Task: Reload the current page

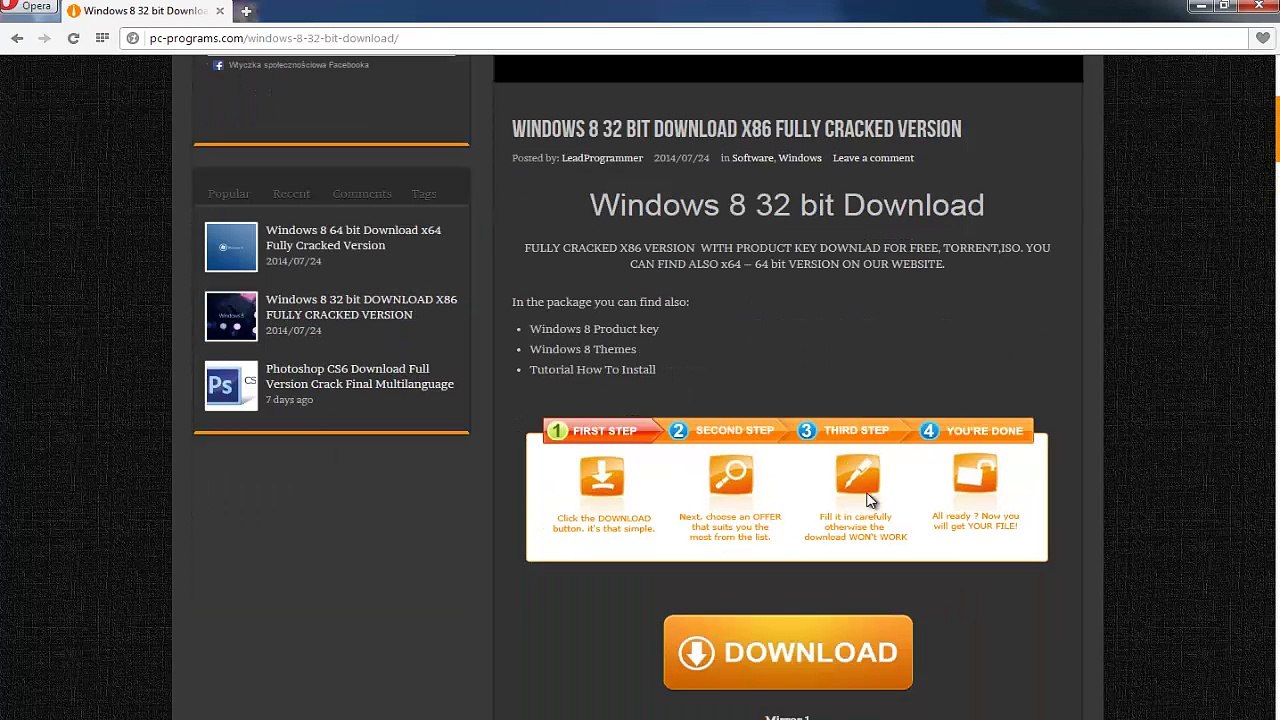Action: click(x=73, y=38)
